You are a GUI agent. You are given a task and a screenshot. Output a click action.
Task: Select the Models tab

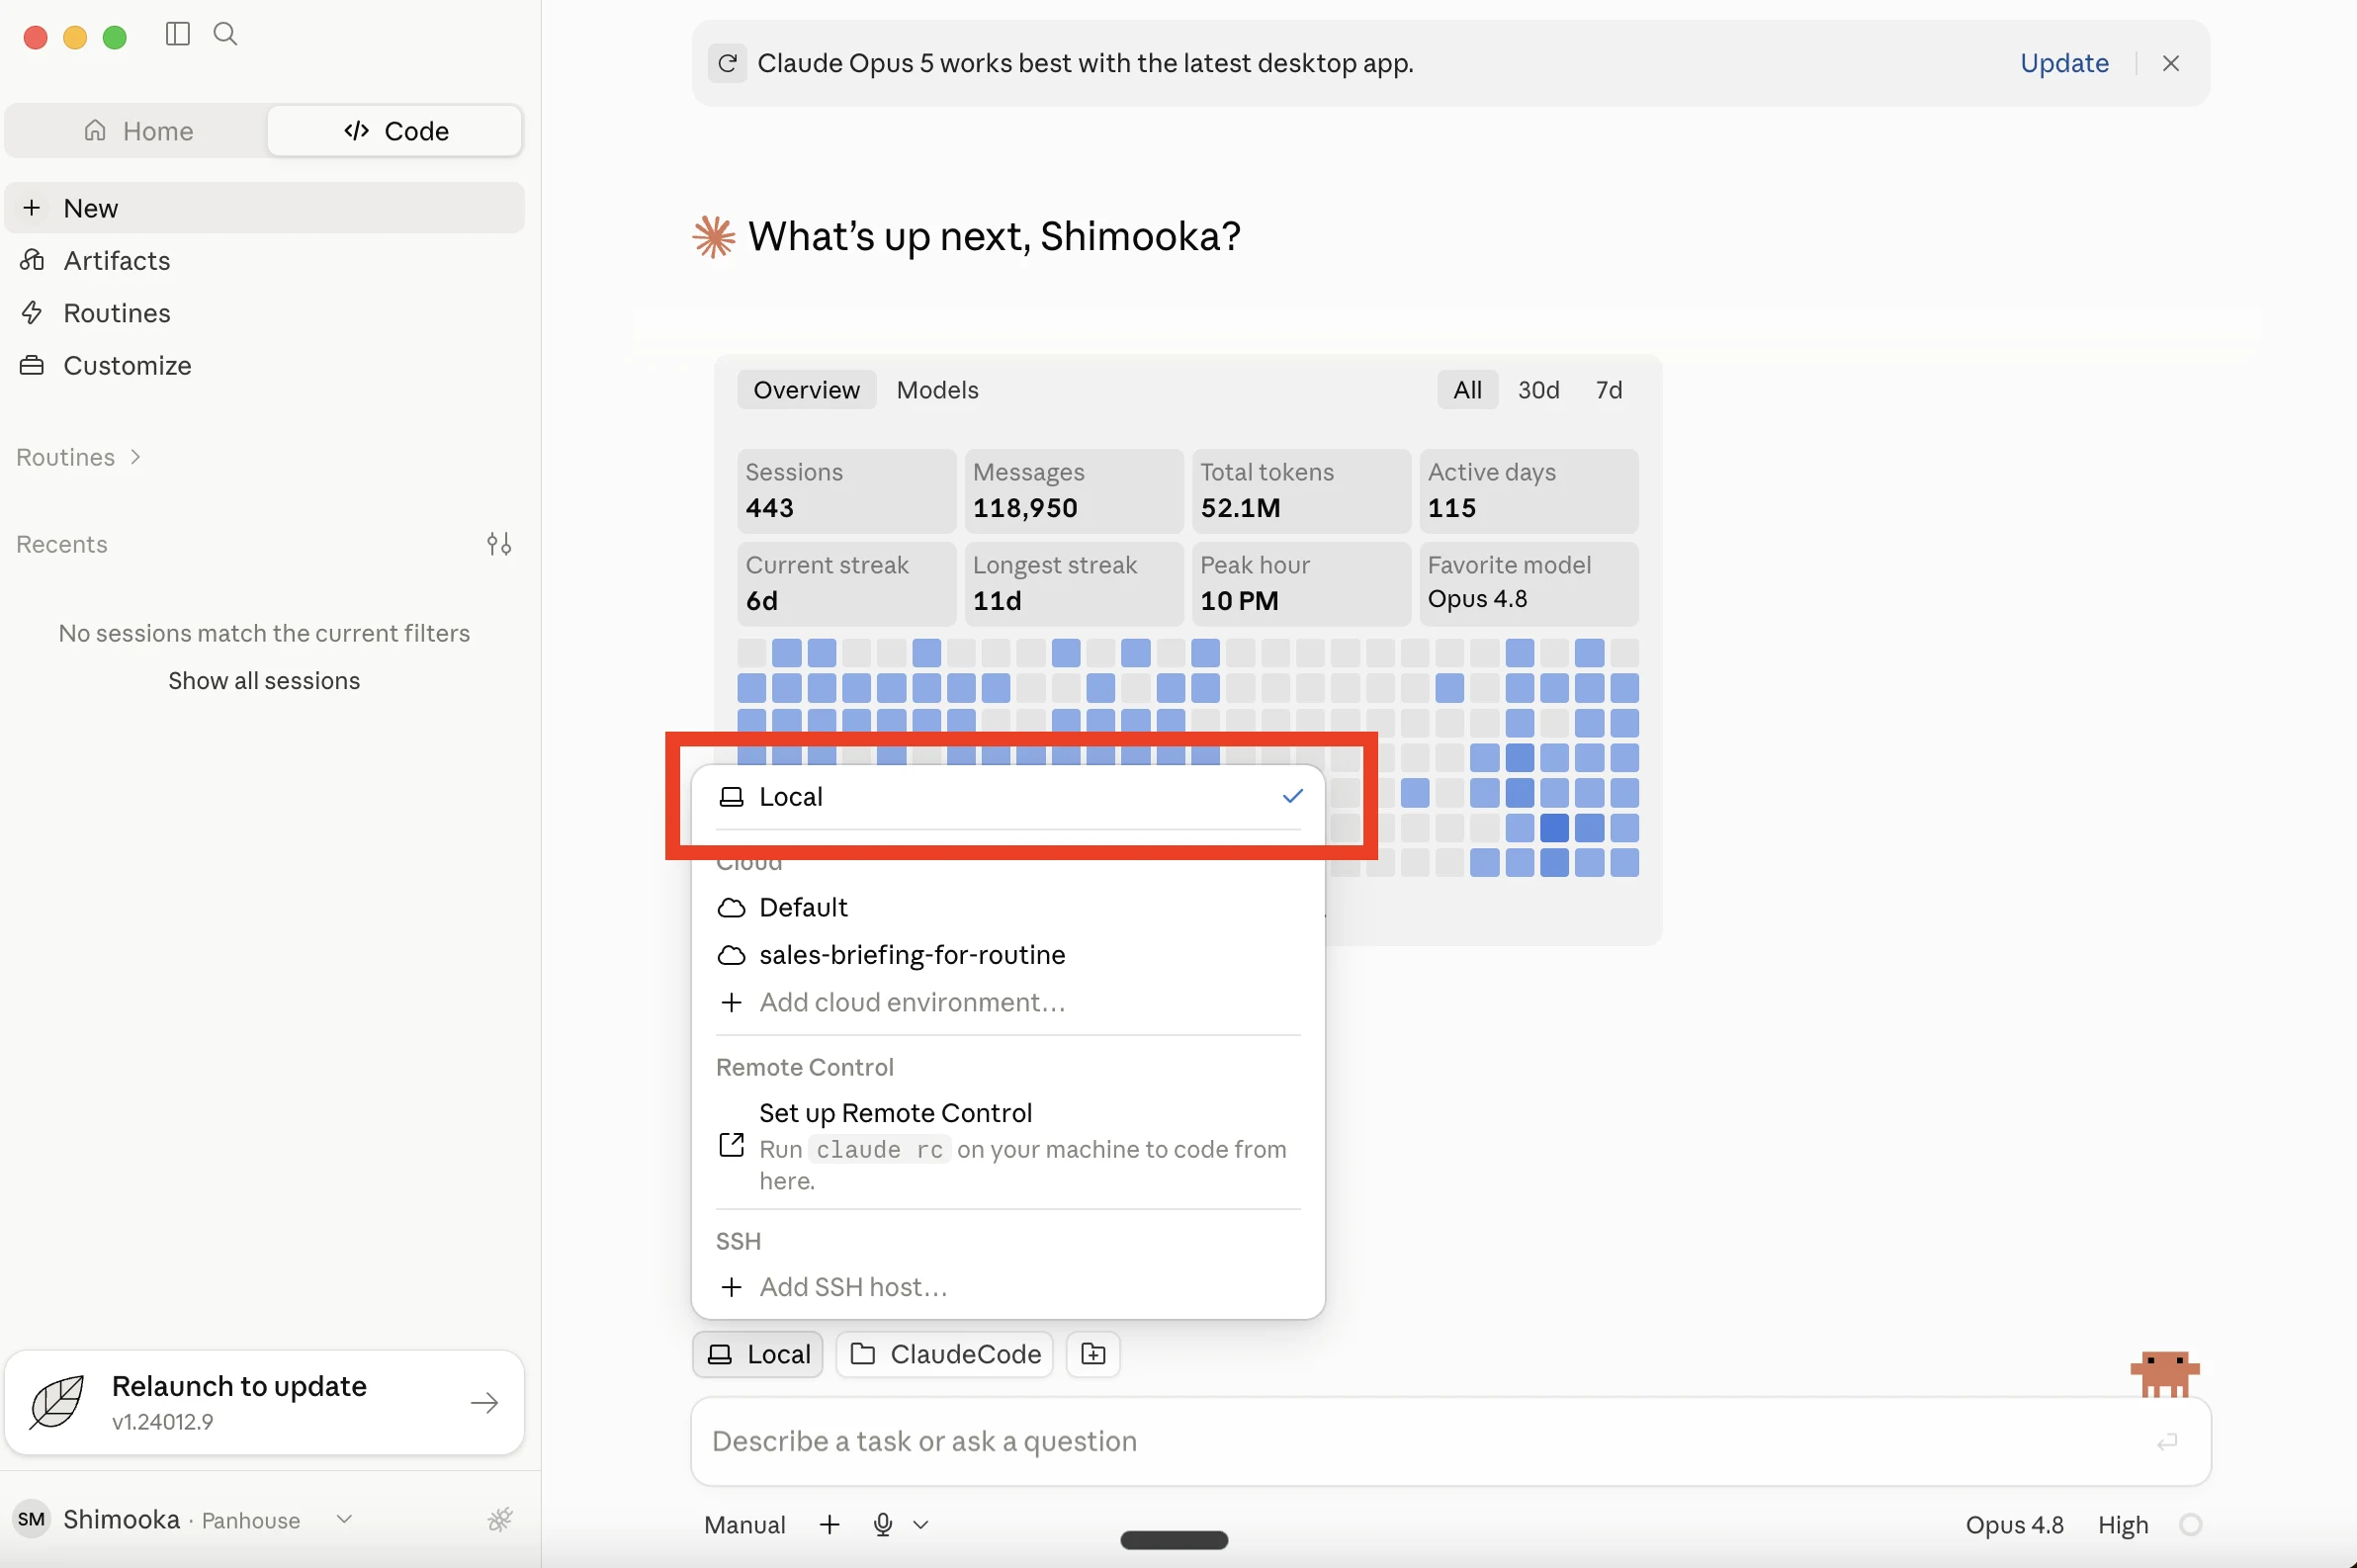click(x=937, y=390)
